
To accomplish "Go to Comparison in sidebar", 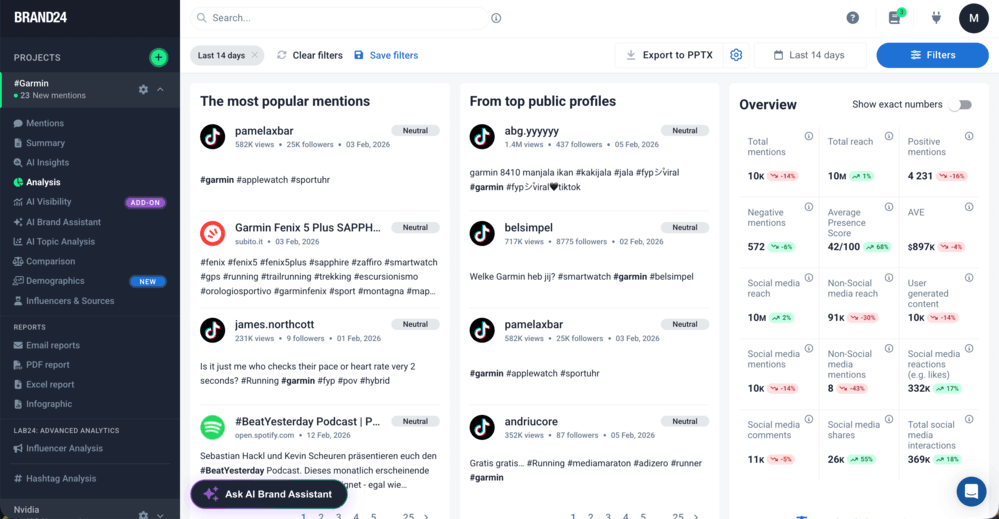I will [50, 261].
